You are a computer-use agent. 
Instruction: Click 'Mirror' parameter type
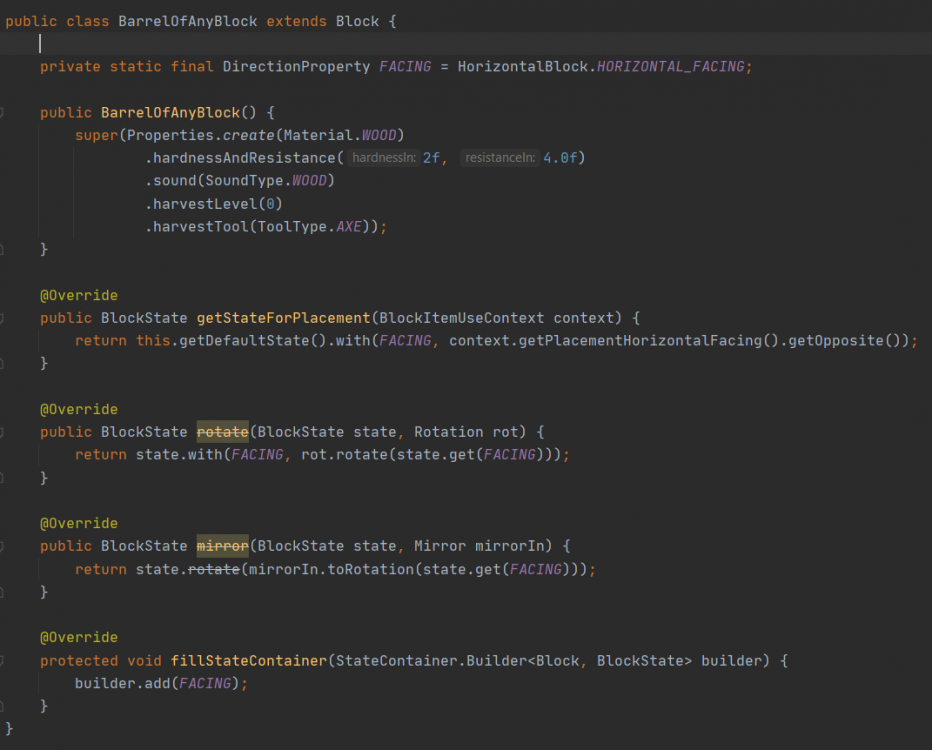tap(440, 546)
